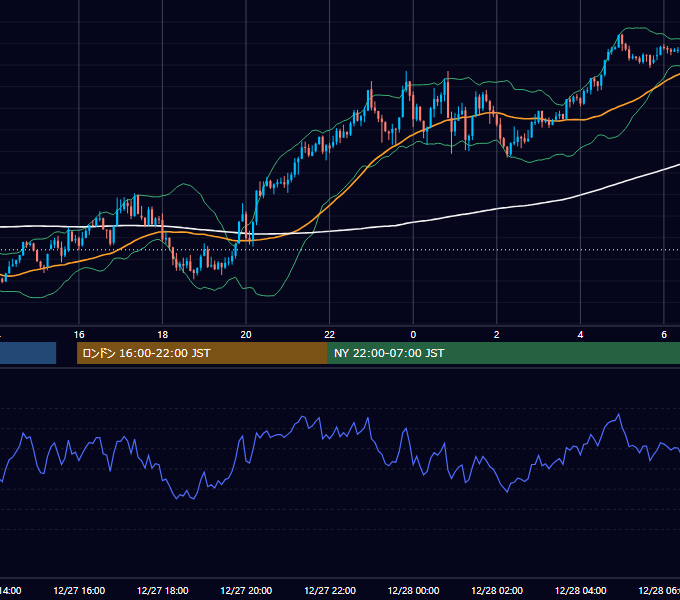Click the hour label 16 on price chart axis
Viewport: 680px width, 600px height.
point(79,335)
